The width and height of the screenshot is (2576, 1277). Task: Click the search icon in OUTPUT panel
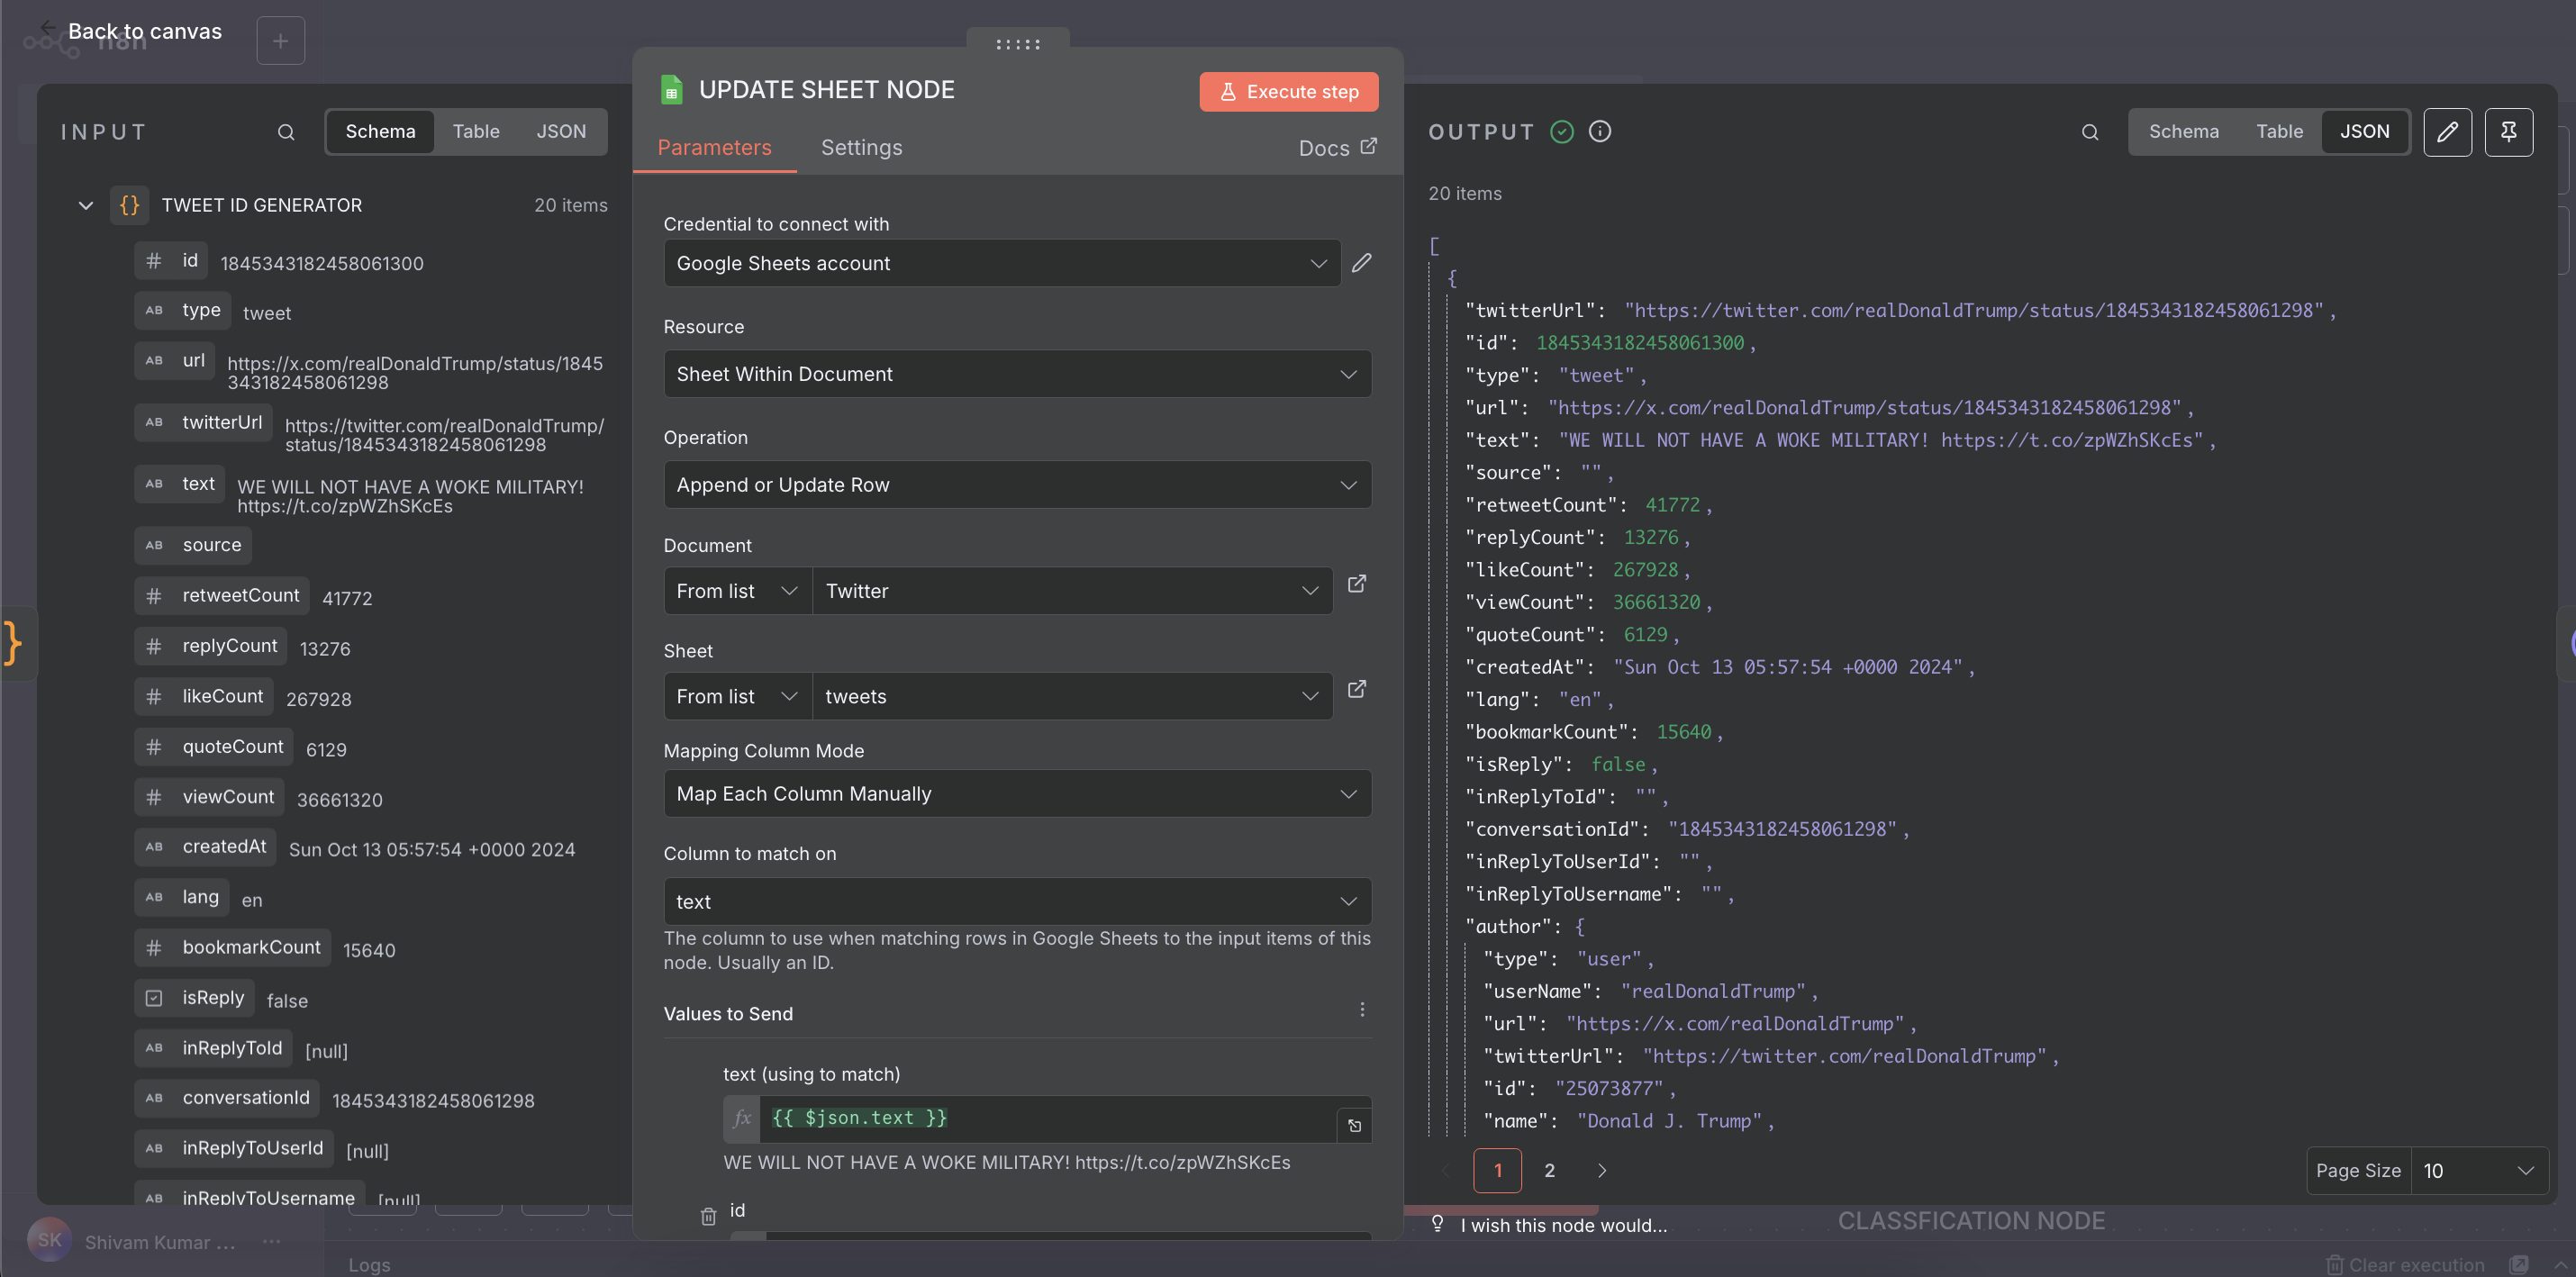click(2089, 132)
